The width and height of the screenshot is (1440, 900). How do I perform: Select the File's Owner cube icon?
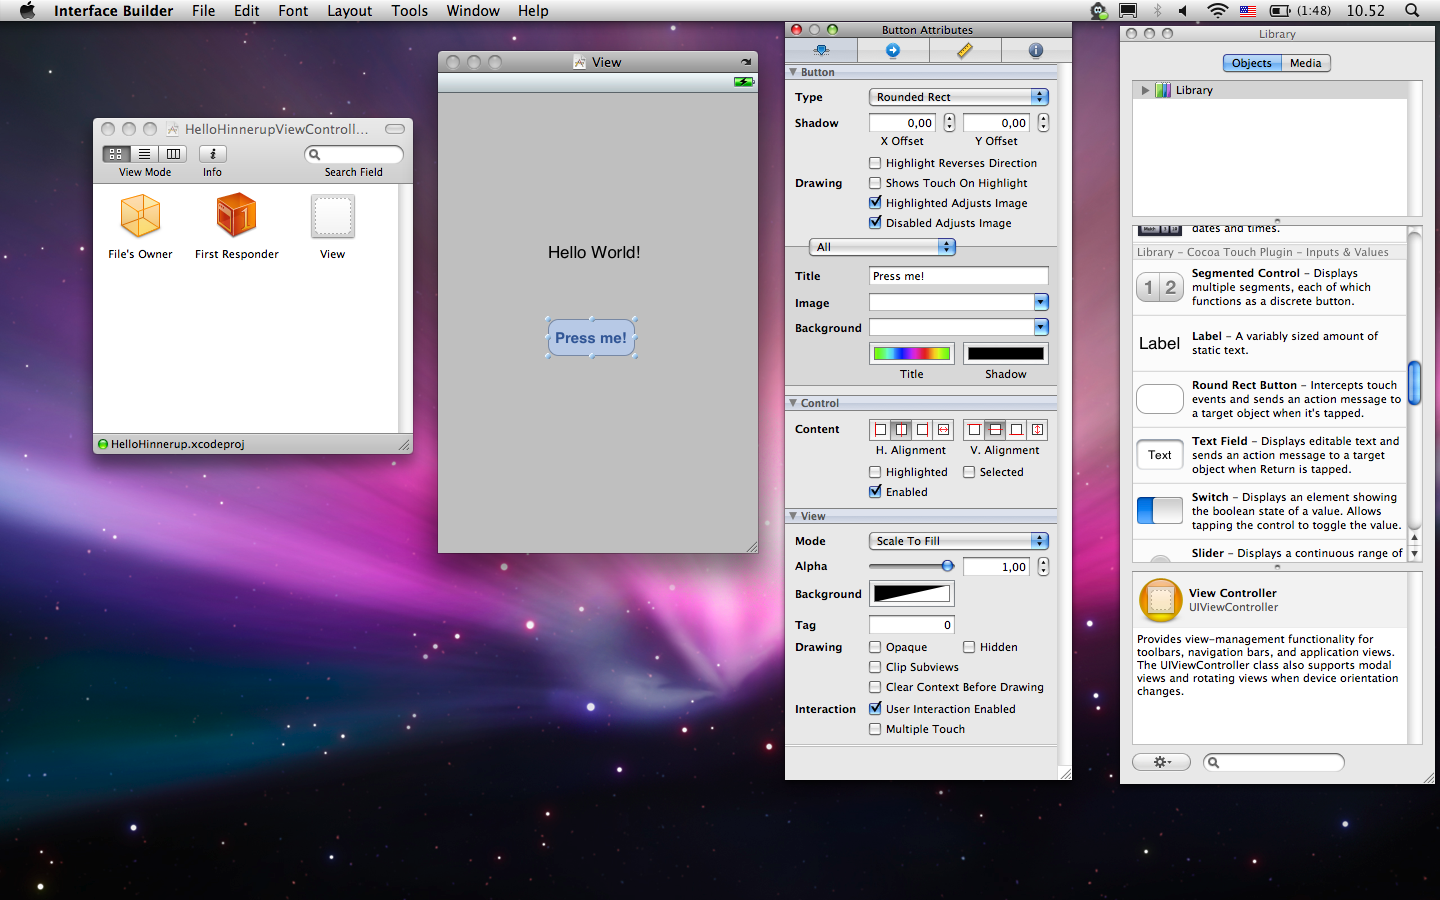click(140, 215)
